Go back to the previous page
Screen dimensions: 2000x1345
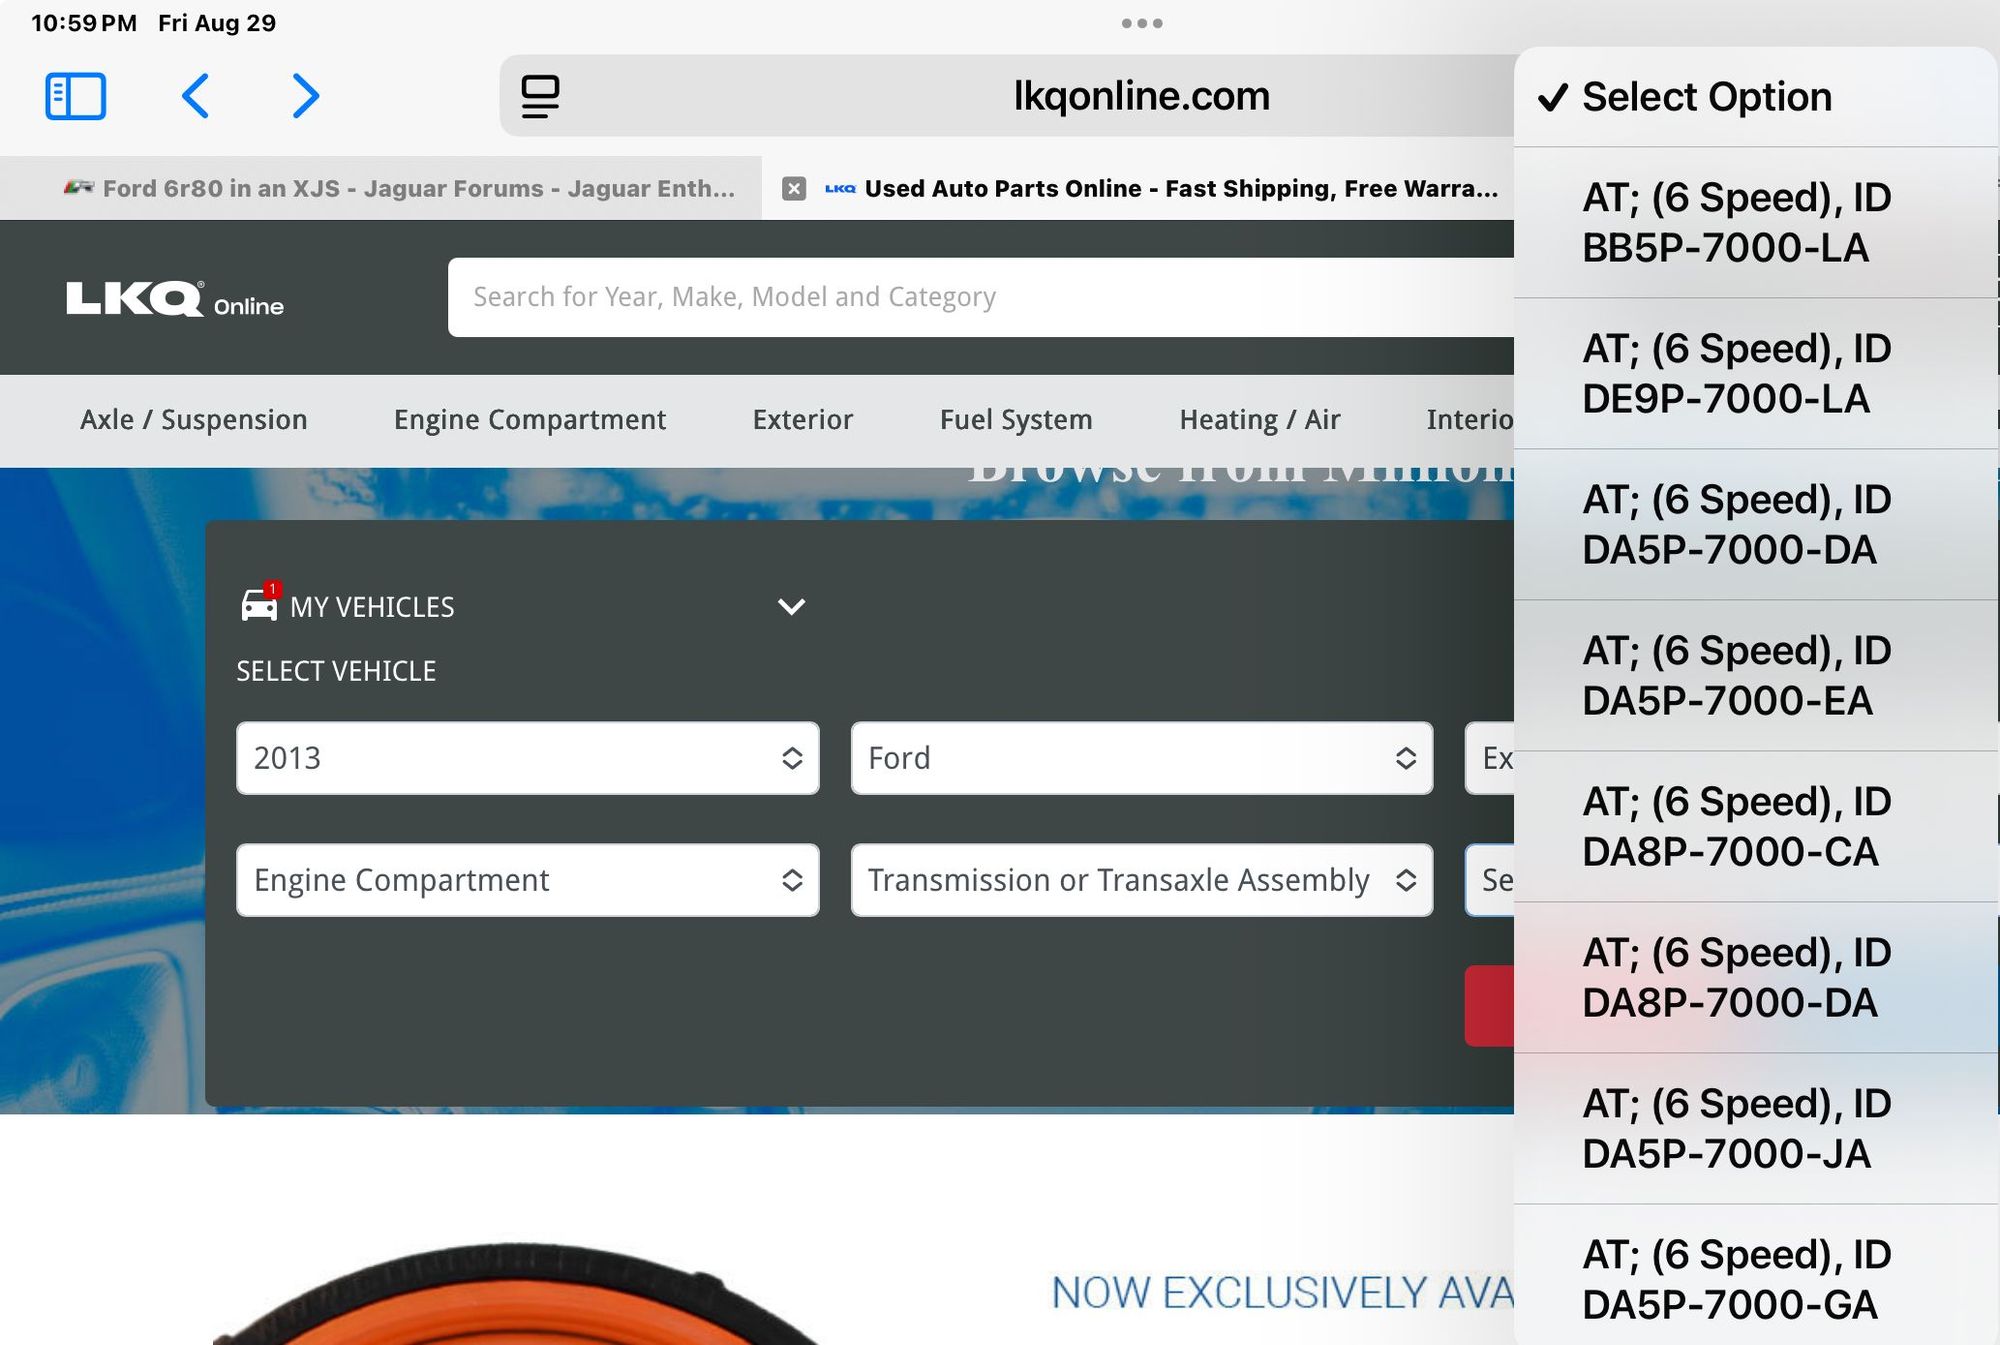coord(196,96)
